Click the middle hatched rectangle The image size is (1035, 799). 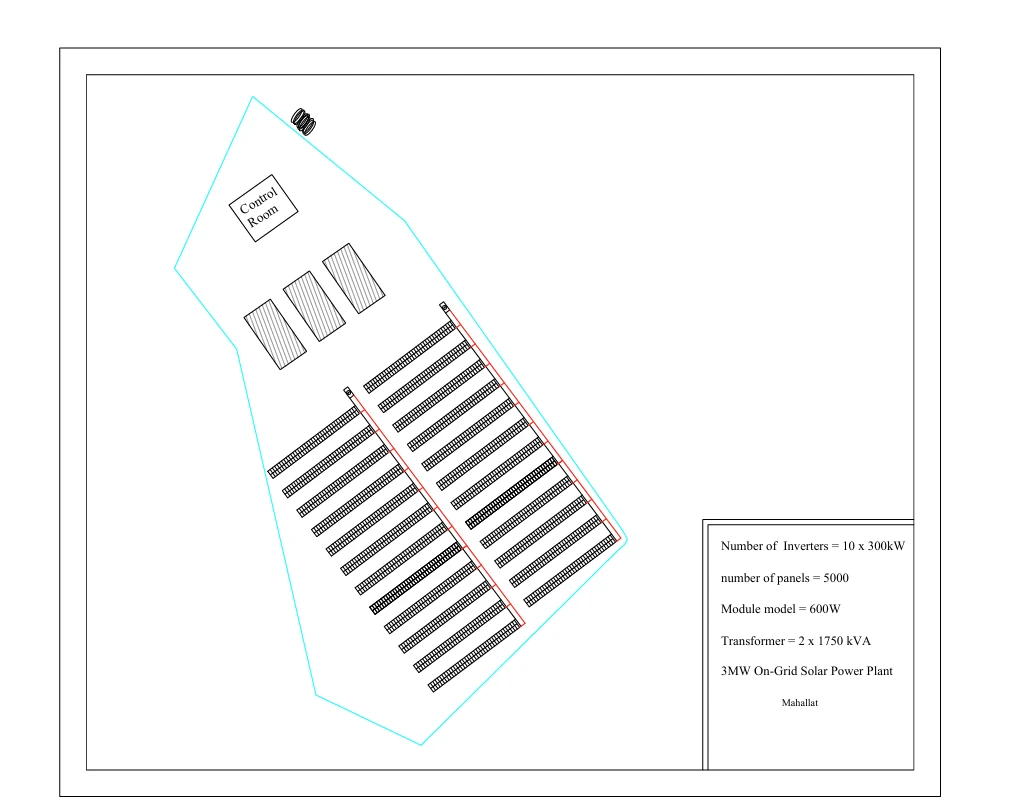314,306
